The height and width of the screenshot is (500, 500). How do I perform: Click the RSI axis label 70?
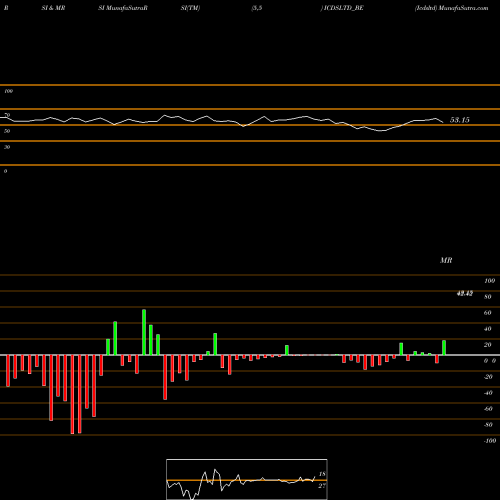[x=7, y=115]
